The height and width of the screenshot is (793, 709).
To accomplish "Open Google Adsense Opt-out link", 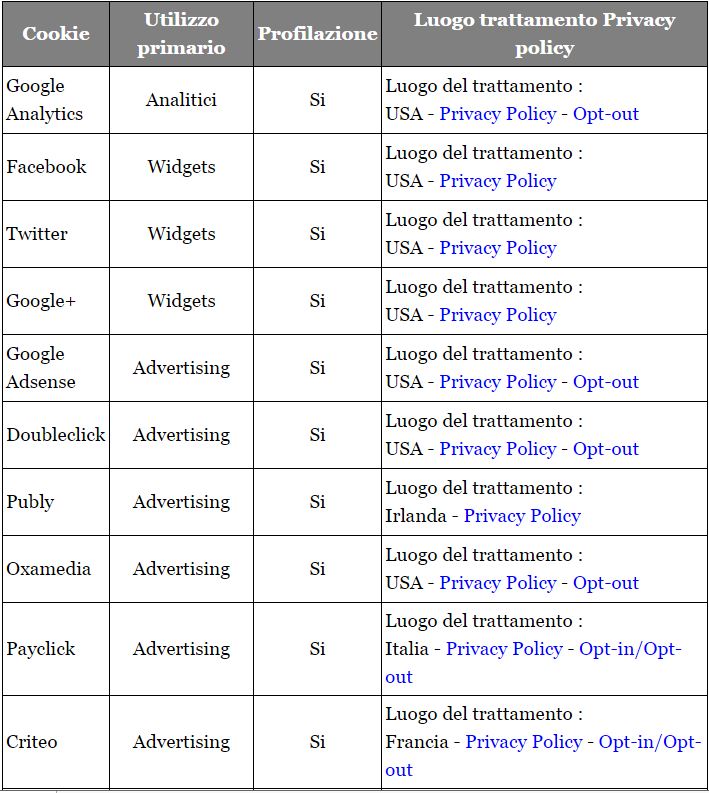I will click(x=605, y=382).
